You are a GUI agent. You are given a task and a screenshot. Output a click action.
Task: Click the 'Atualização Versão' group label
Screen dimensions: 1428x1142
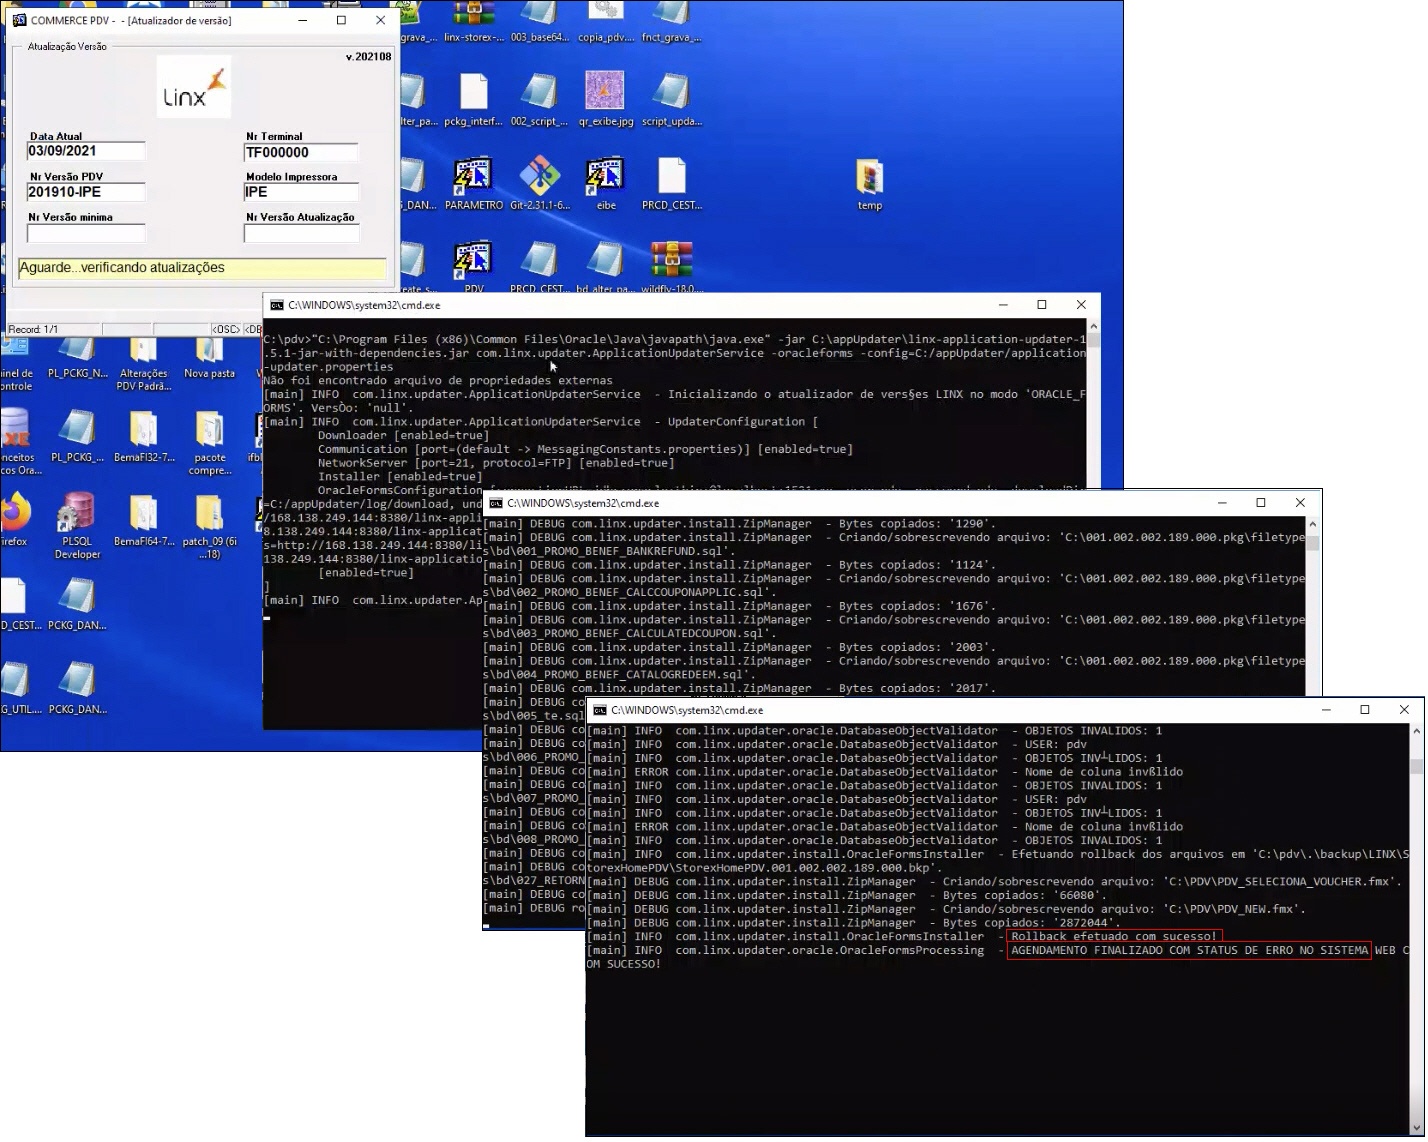click(x=67, y=47)
